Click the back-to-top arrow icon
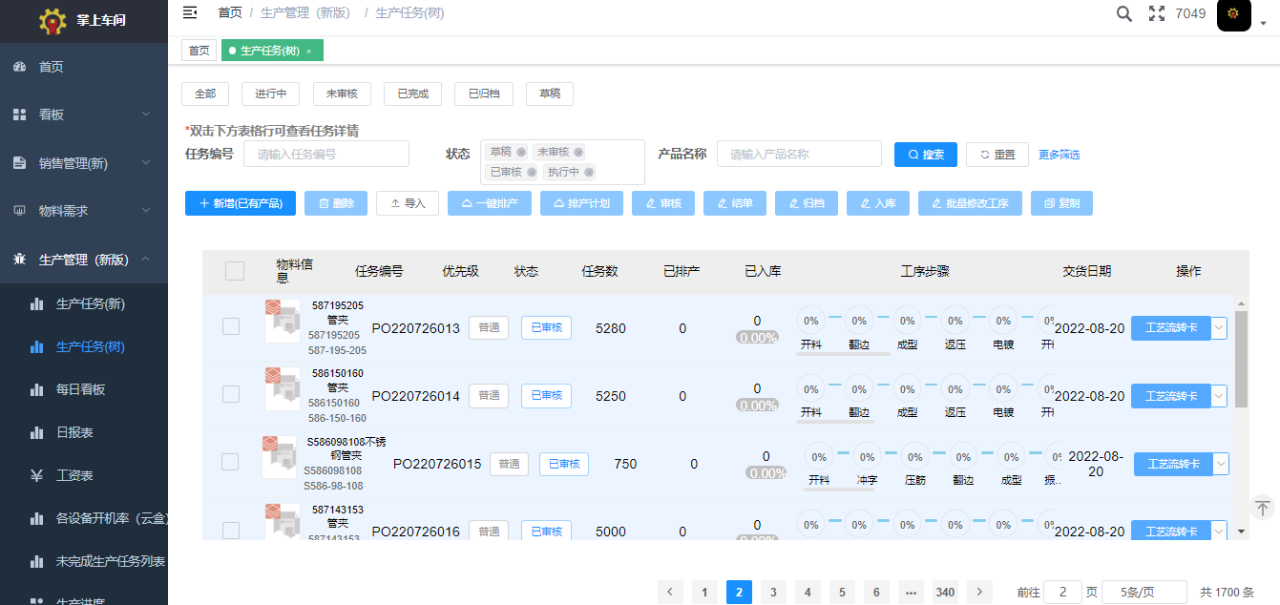Screen dimensions: 1280x605 pos(1262,507)
